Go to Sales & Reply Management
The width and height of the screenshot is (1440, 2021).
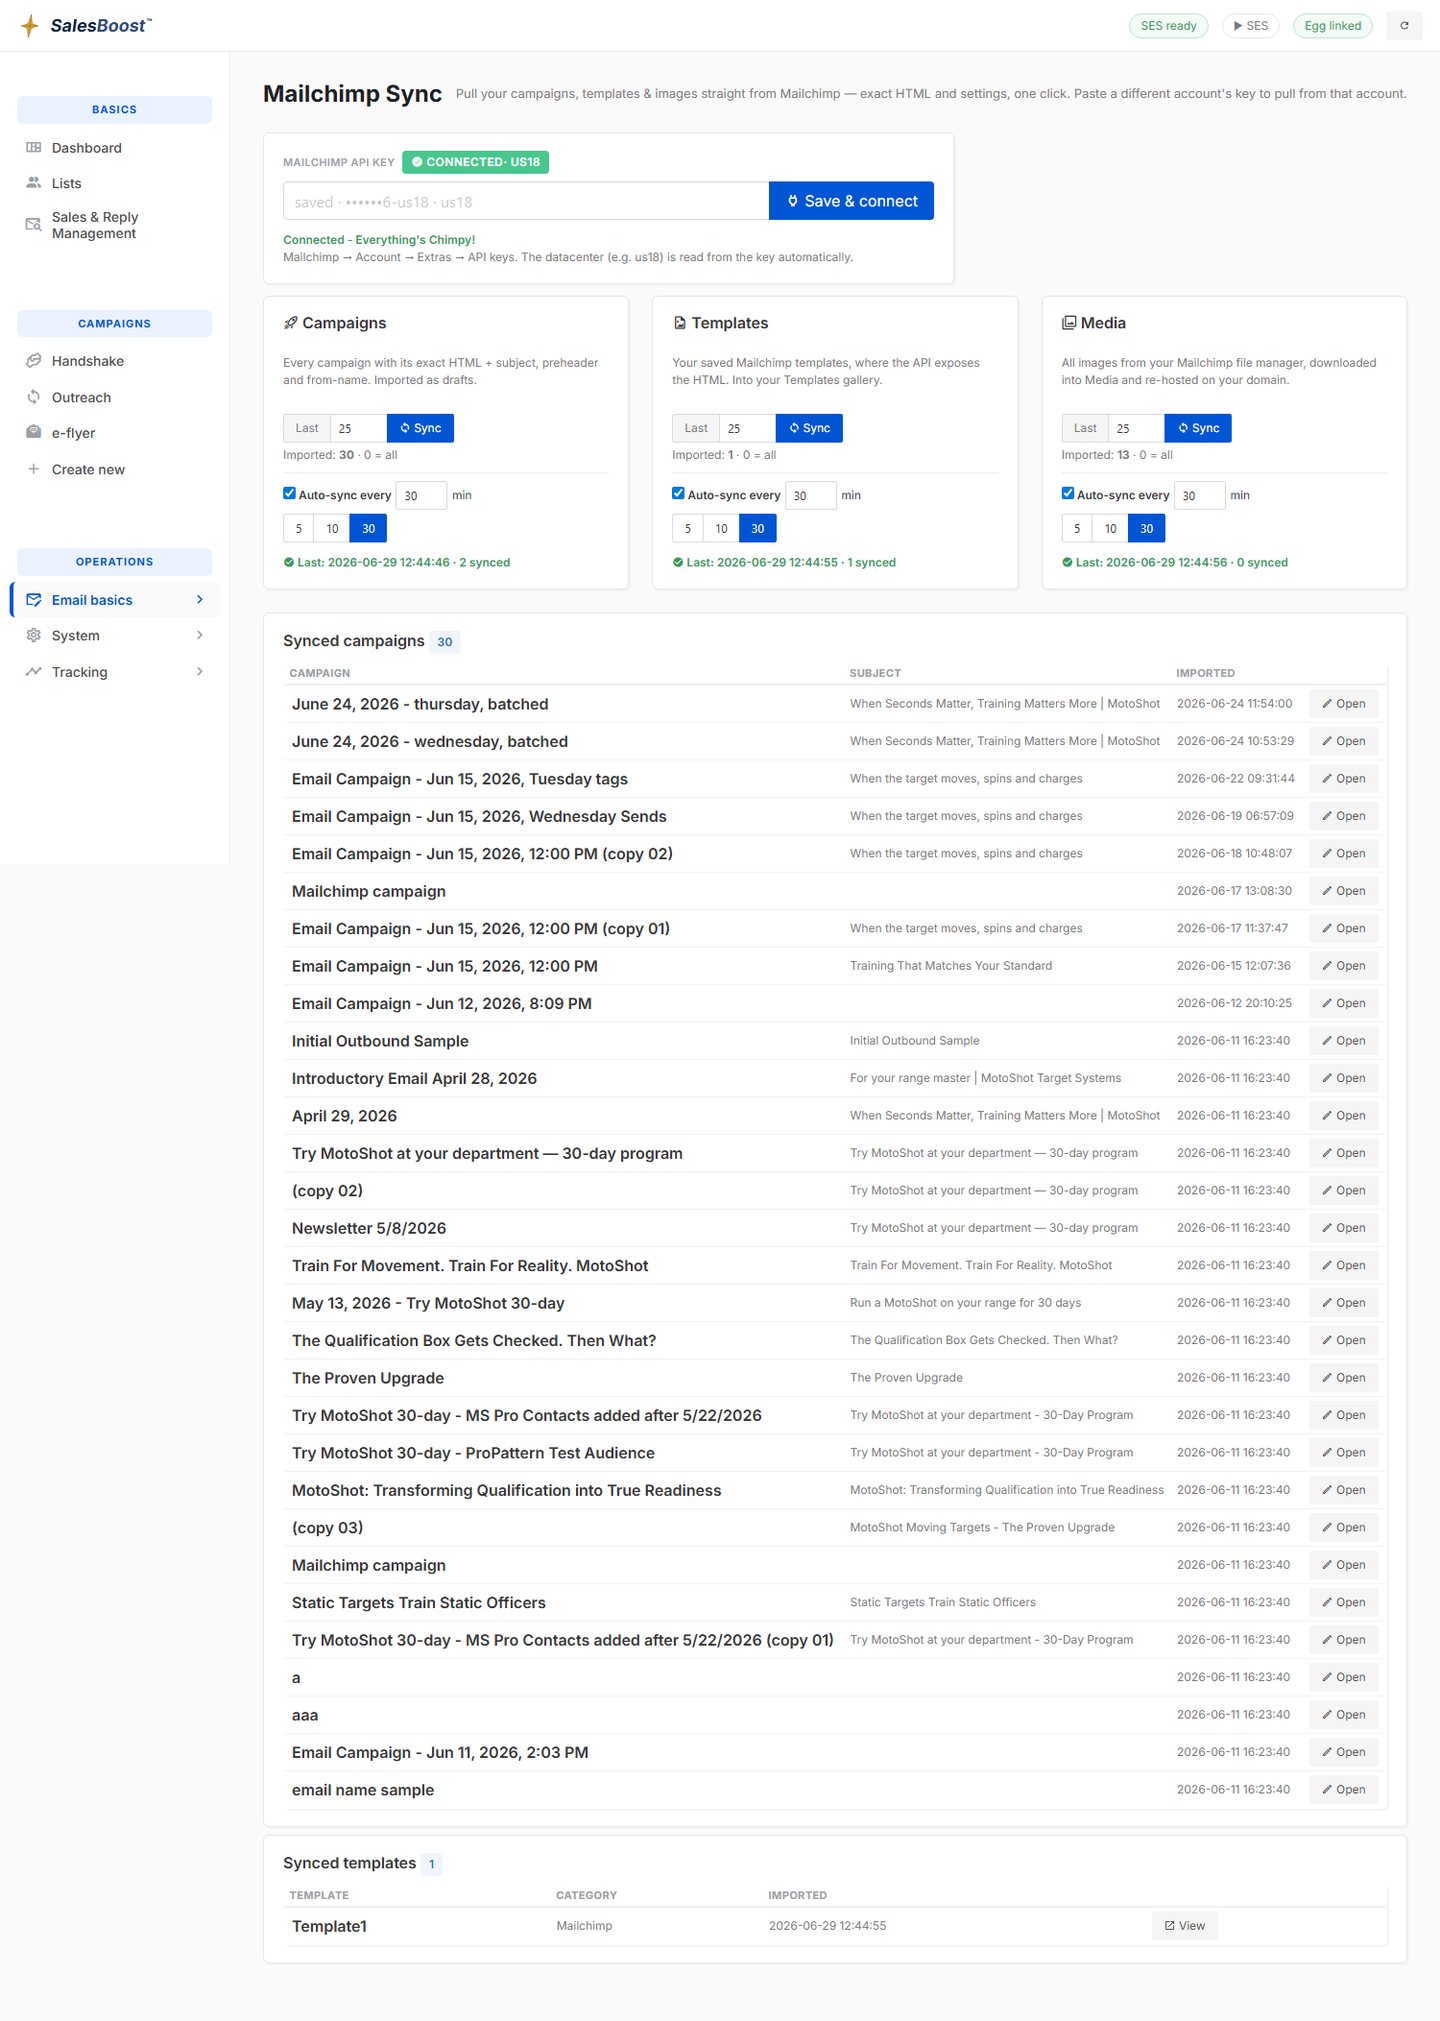click(95, 225)
